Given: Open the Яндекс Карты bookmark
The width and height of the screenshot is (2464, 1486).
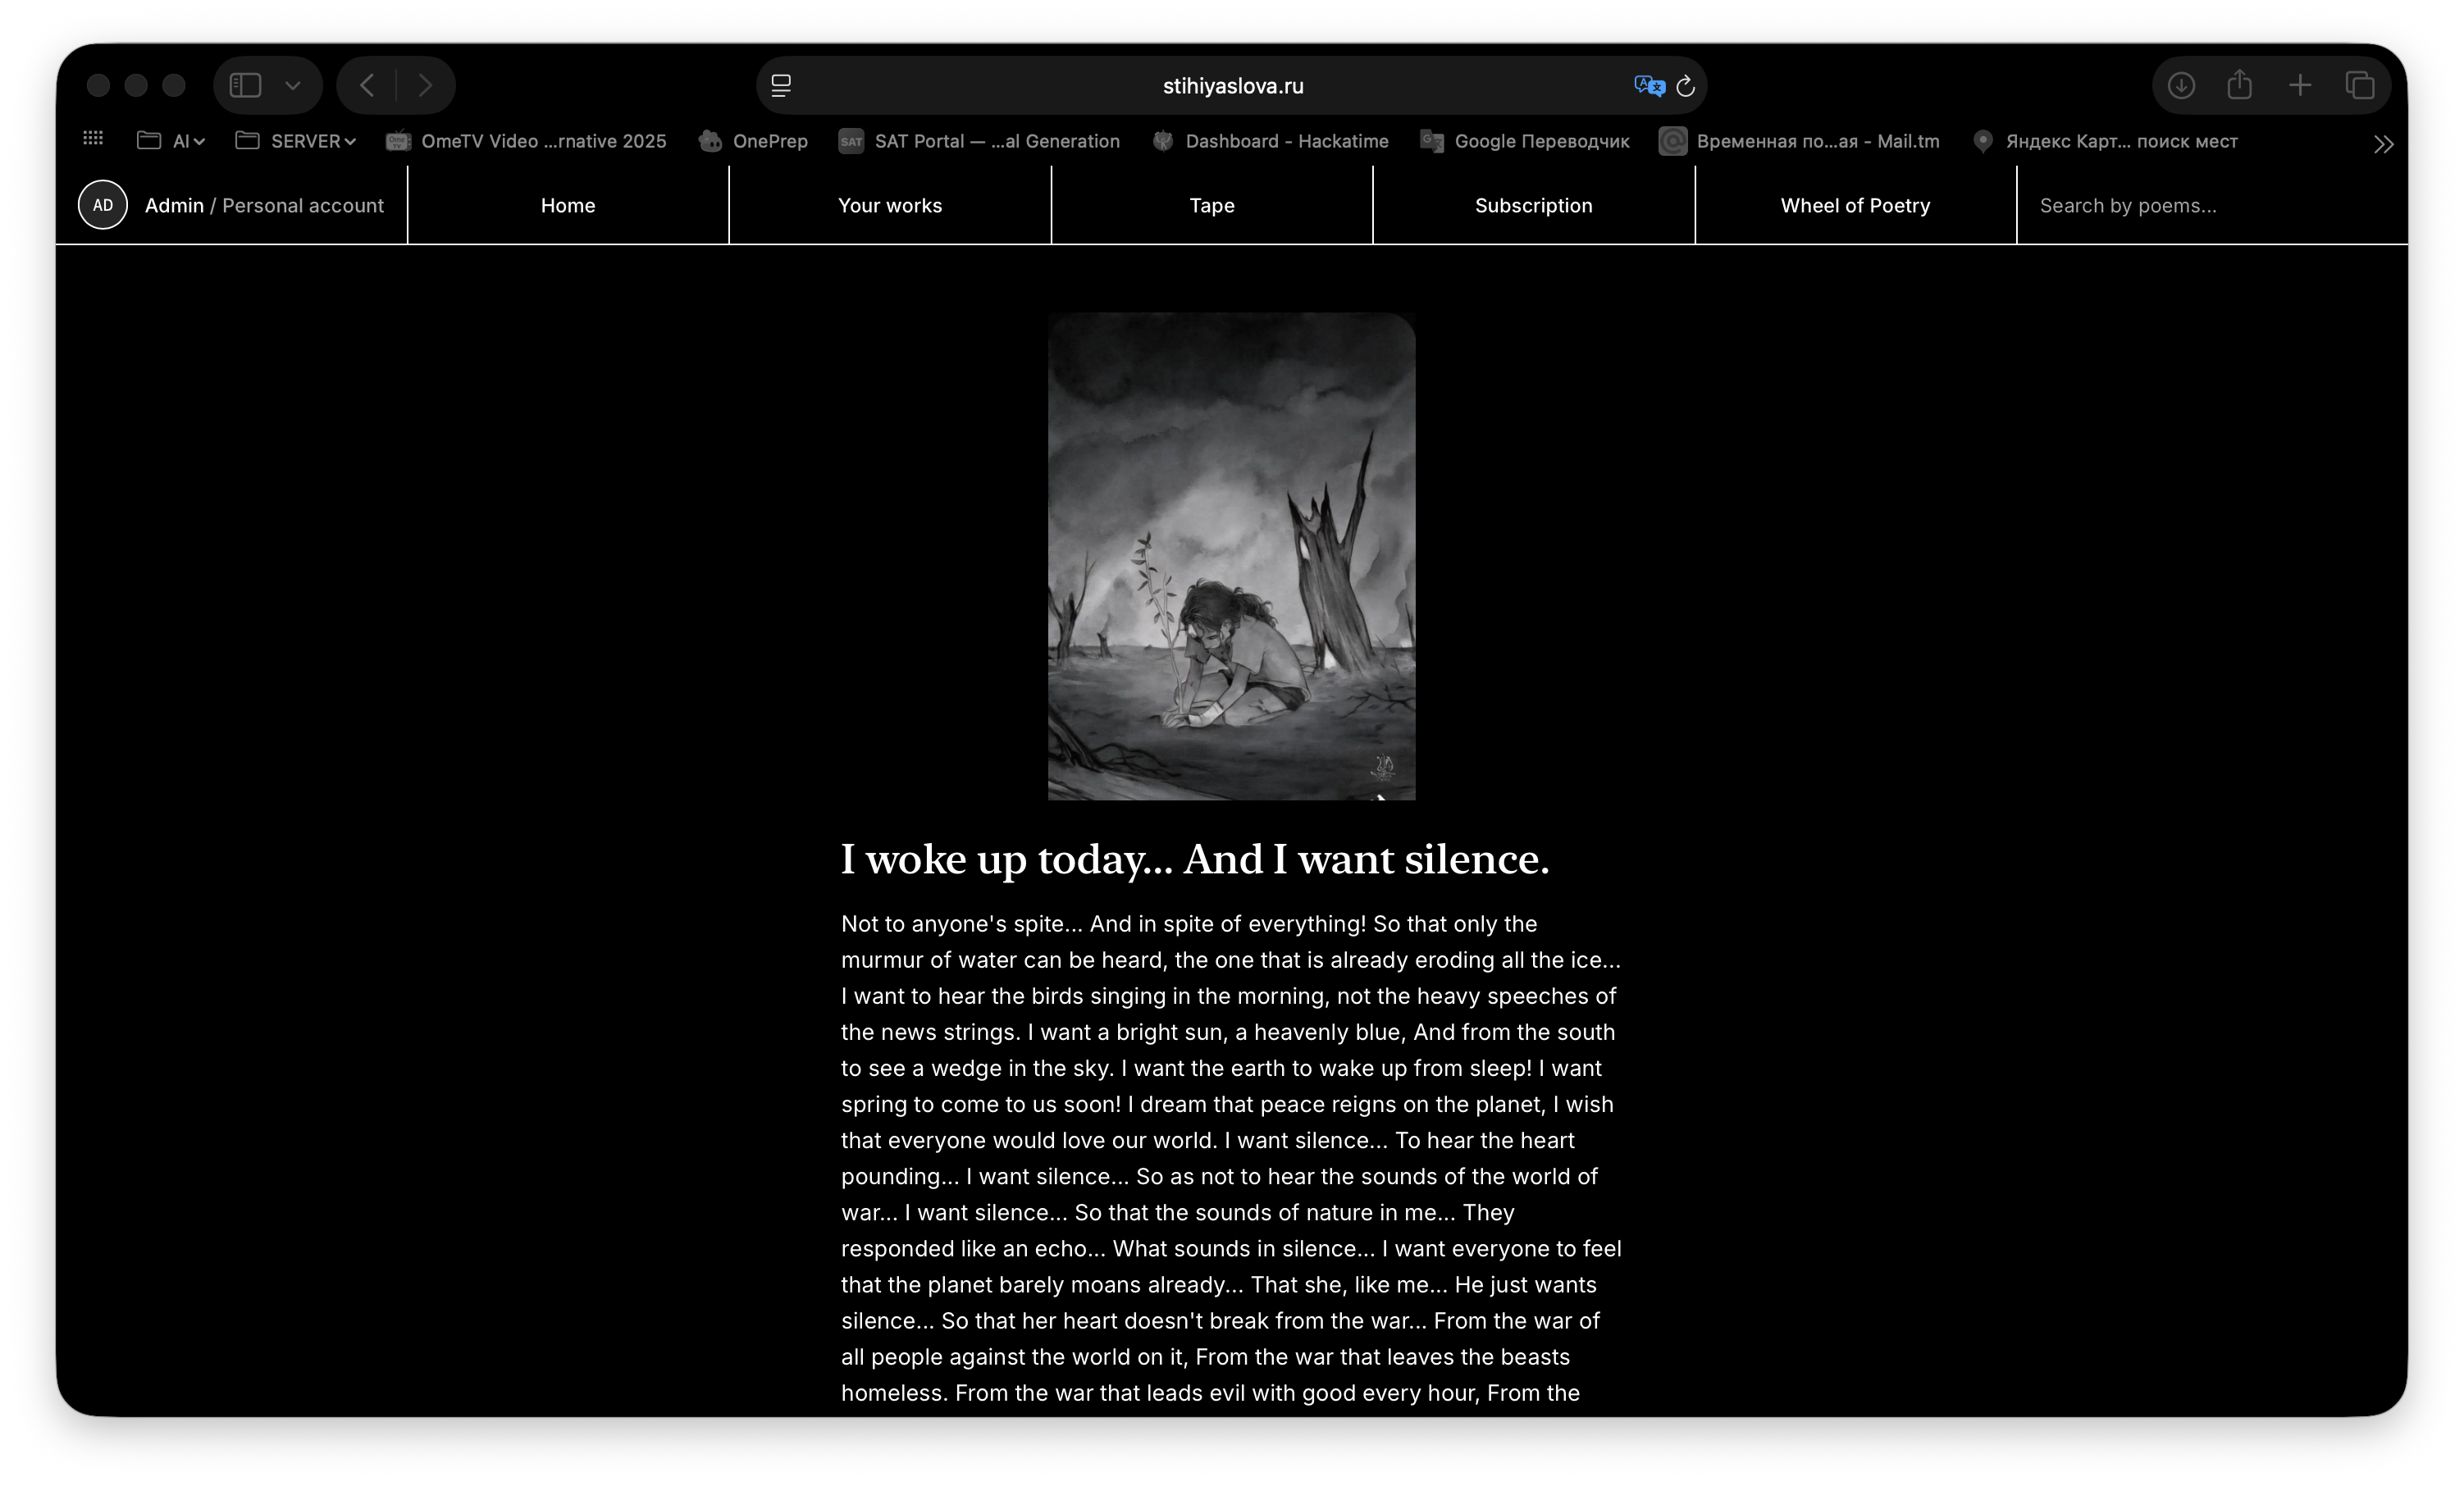Looking at the screenshot, I should point(2105,141).
